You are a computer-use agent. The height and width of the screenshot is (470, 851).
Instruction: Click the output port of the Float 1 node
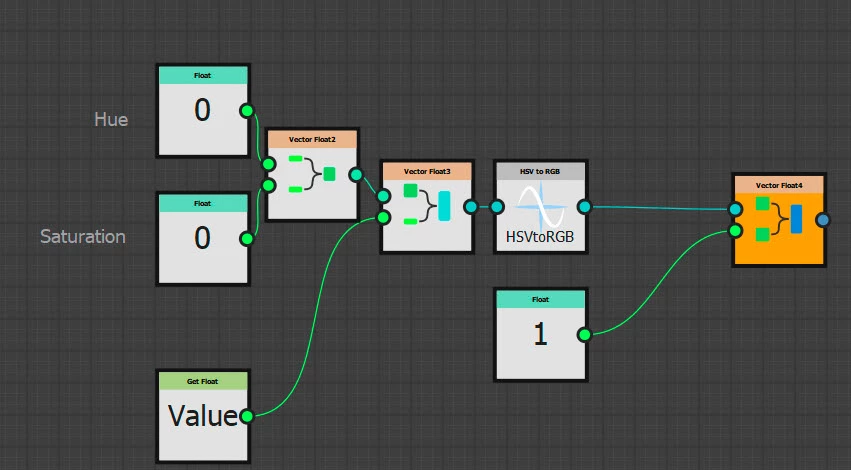(585, 334)
